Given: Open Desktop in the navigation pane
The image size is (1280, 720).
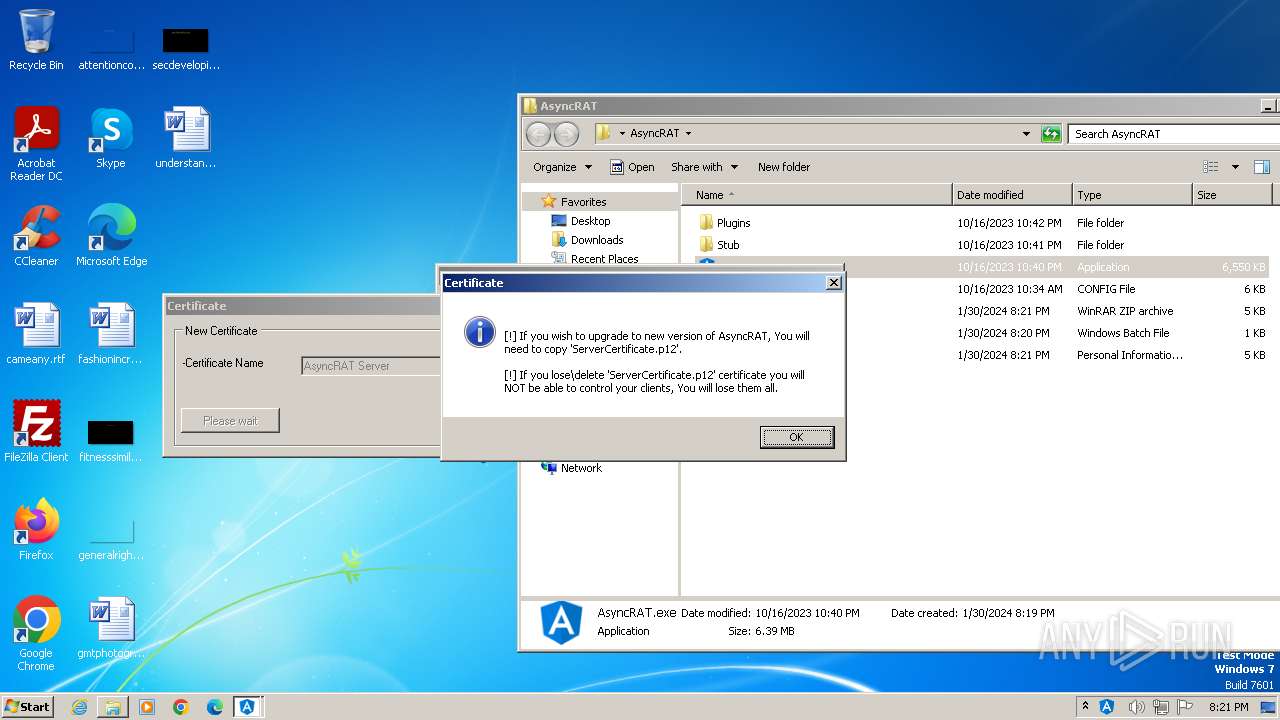Looking at the screenshot, I should pos(590,221).
